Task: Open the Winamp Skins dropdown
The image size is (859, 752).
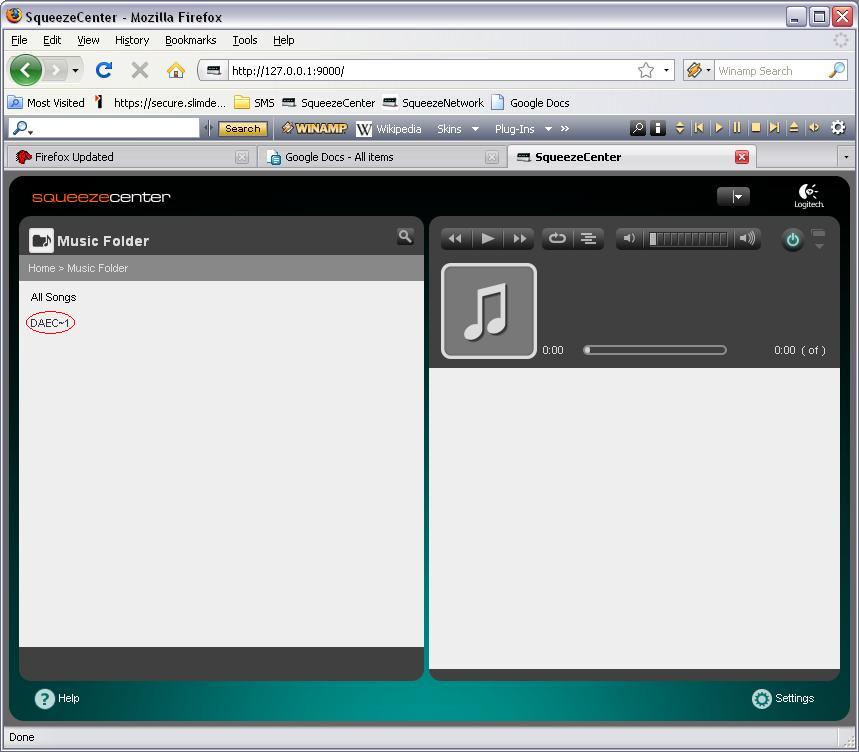Action: click(457, 129)
